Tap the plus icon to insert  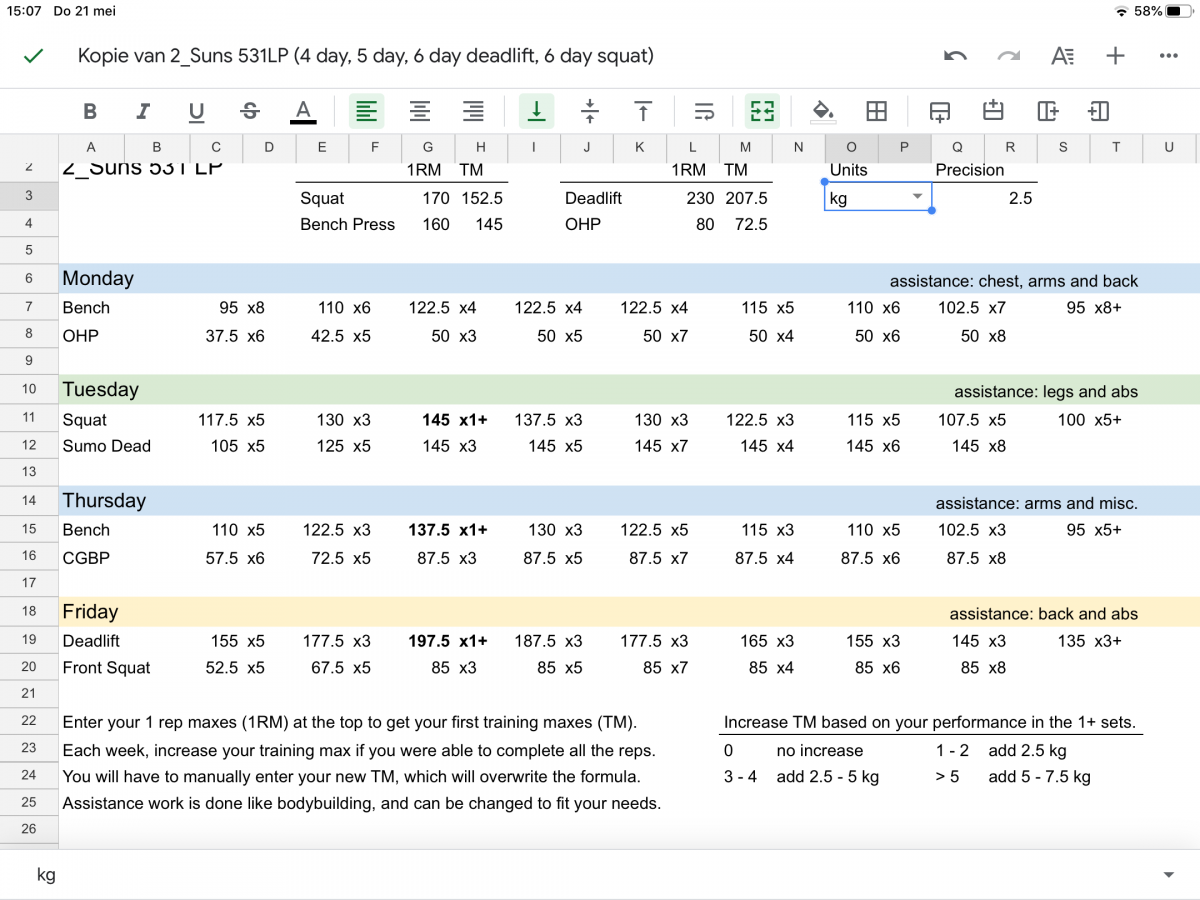[1115, 56]
